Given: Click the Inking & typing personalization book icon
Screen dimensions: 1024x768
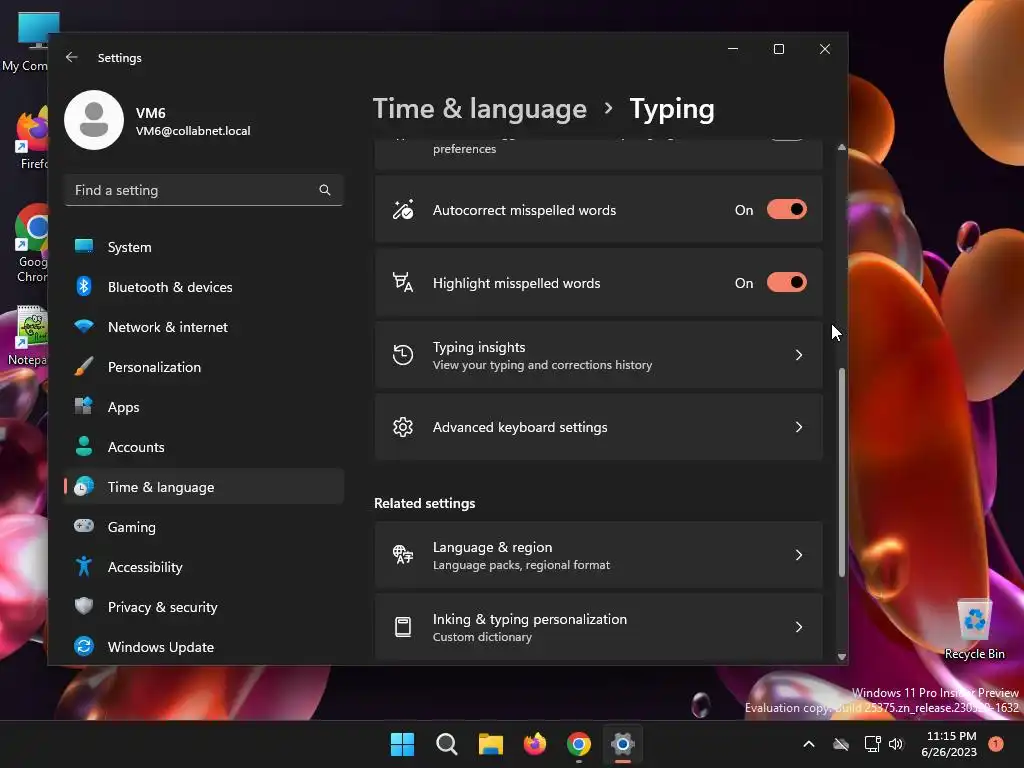Looking at the screenshot, I should [403, 627].
